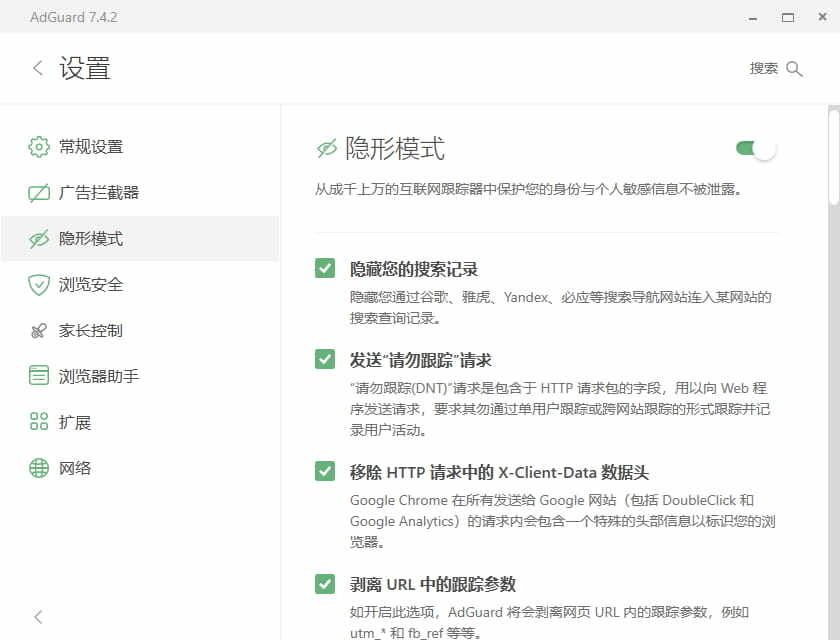Click the AdGuard 7.4.2 window title
The image size is (840, 640).
click(74, 17)
